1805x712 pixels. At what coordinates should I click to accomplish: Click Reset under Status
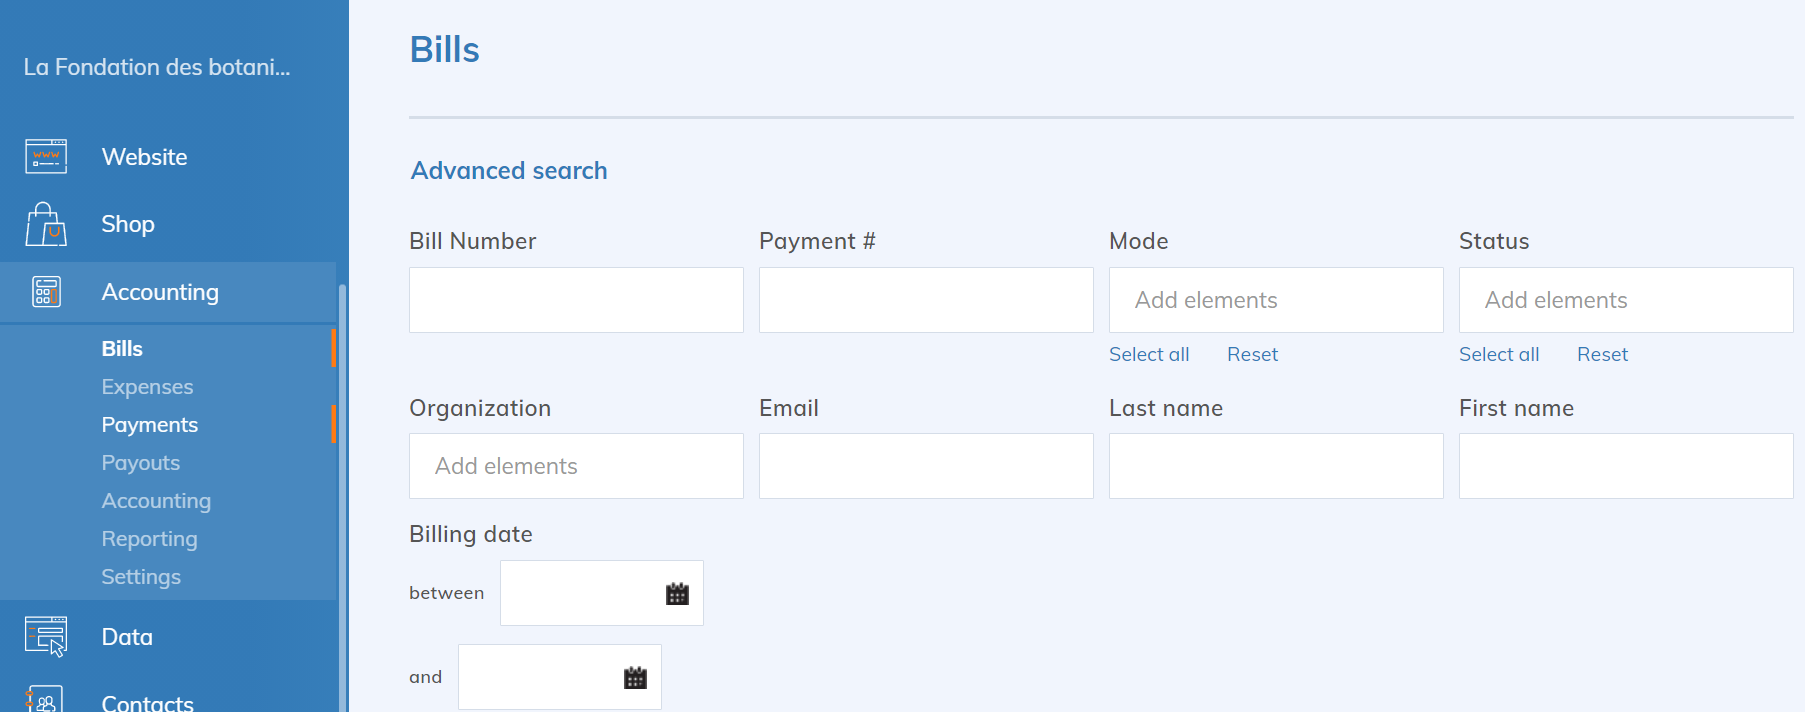[x=1602, y=355]
